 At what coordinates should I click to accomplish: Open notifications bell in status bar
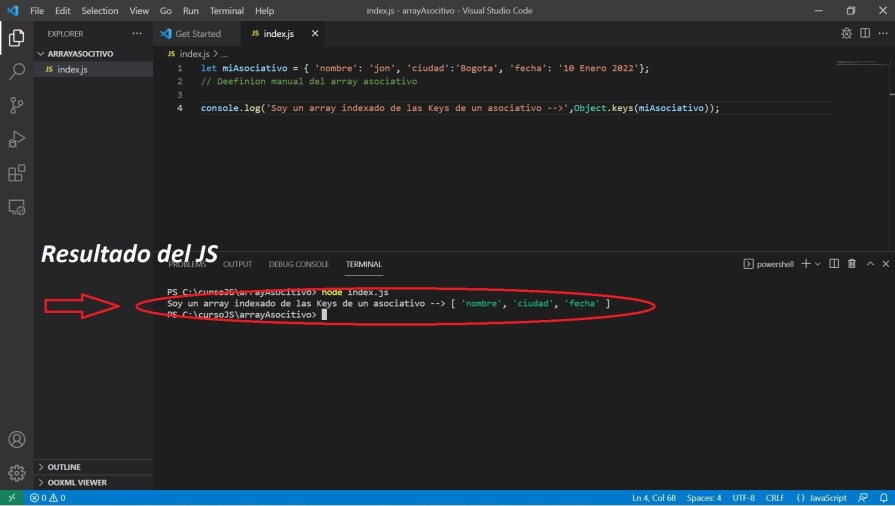click(884, 497)
